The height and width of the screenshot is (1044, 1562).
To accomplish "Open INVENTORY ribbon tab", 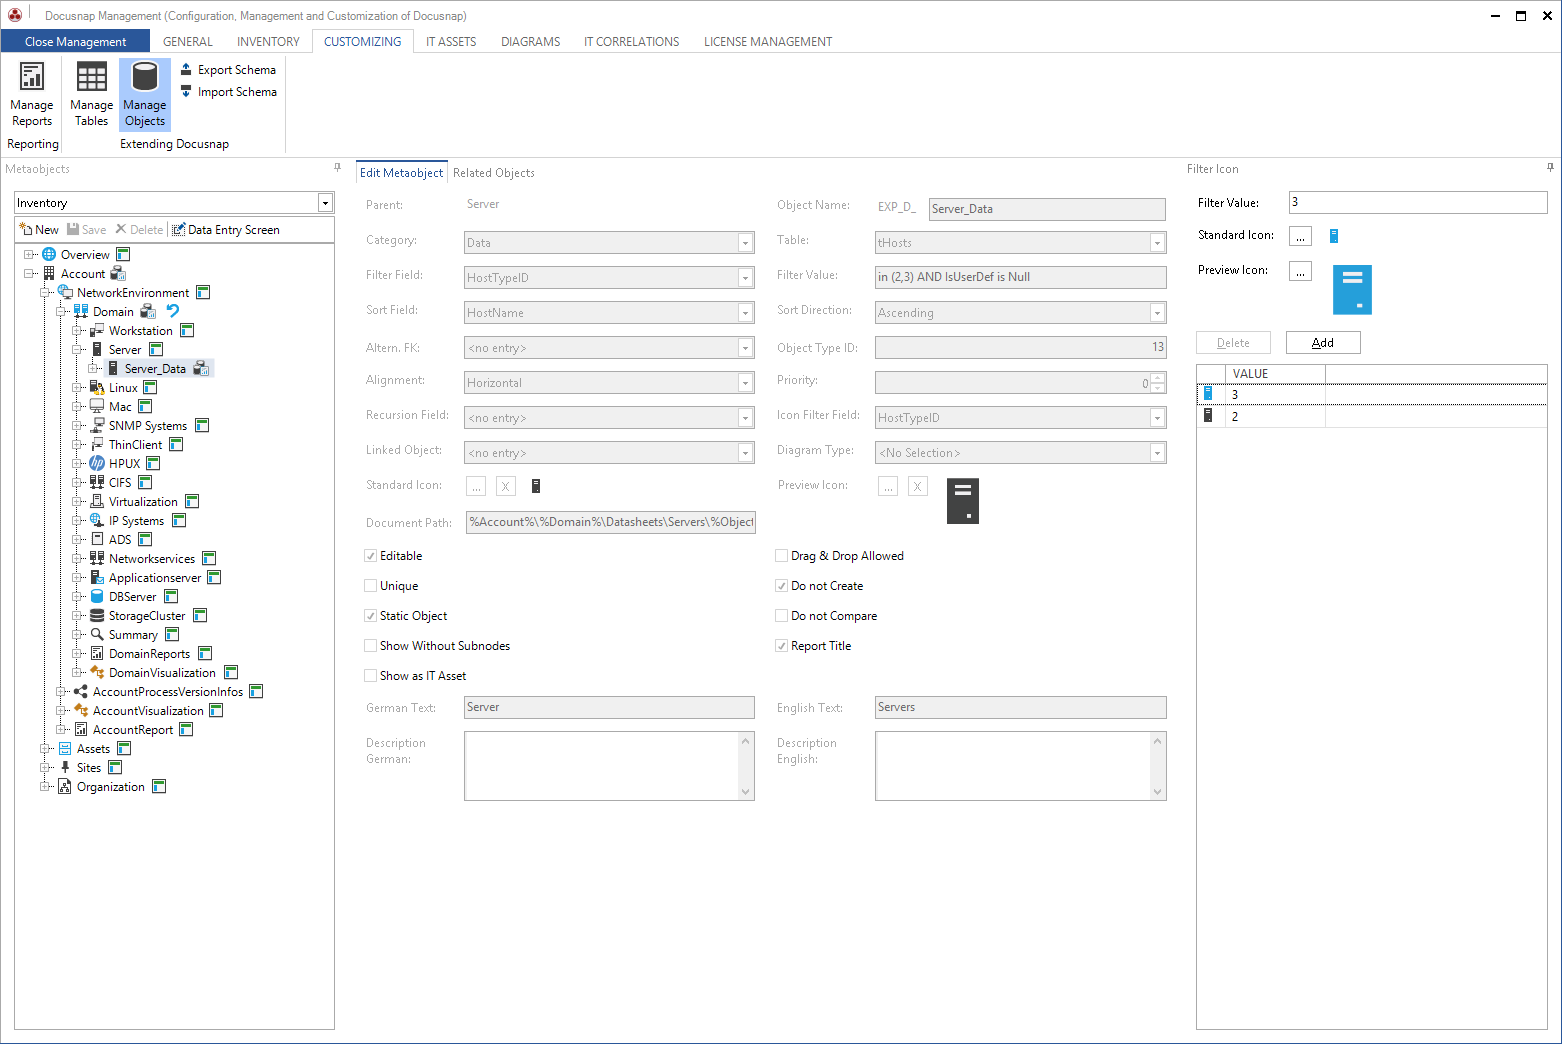I will click(x=268, y=42).
